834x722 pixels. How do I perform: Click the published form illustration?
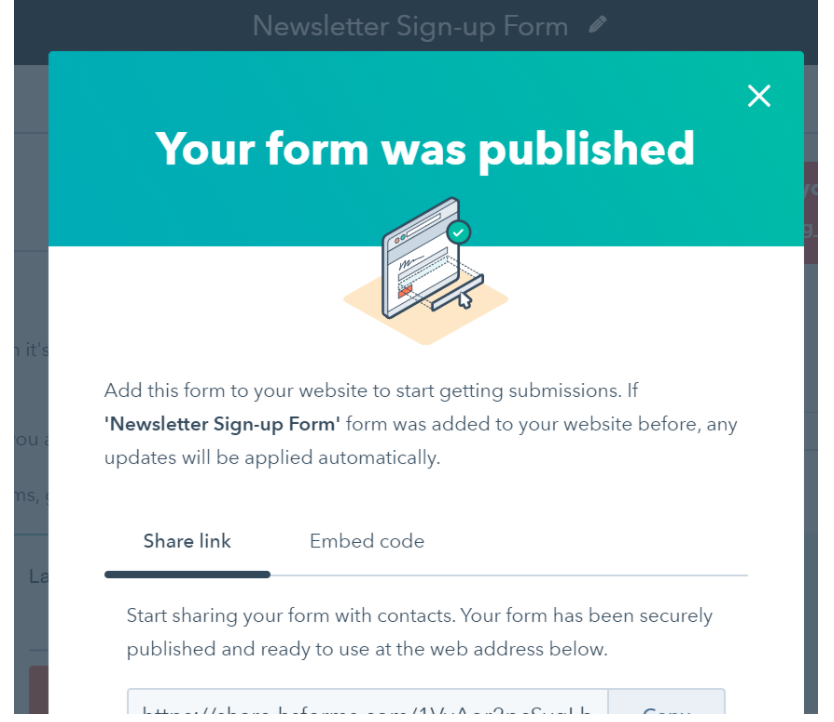(424, 268)
